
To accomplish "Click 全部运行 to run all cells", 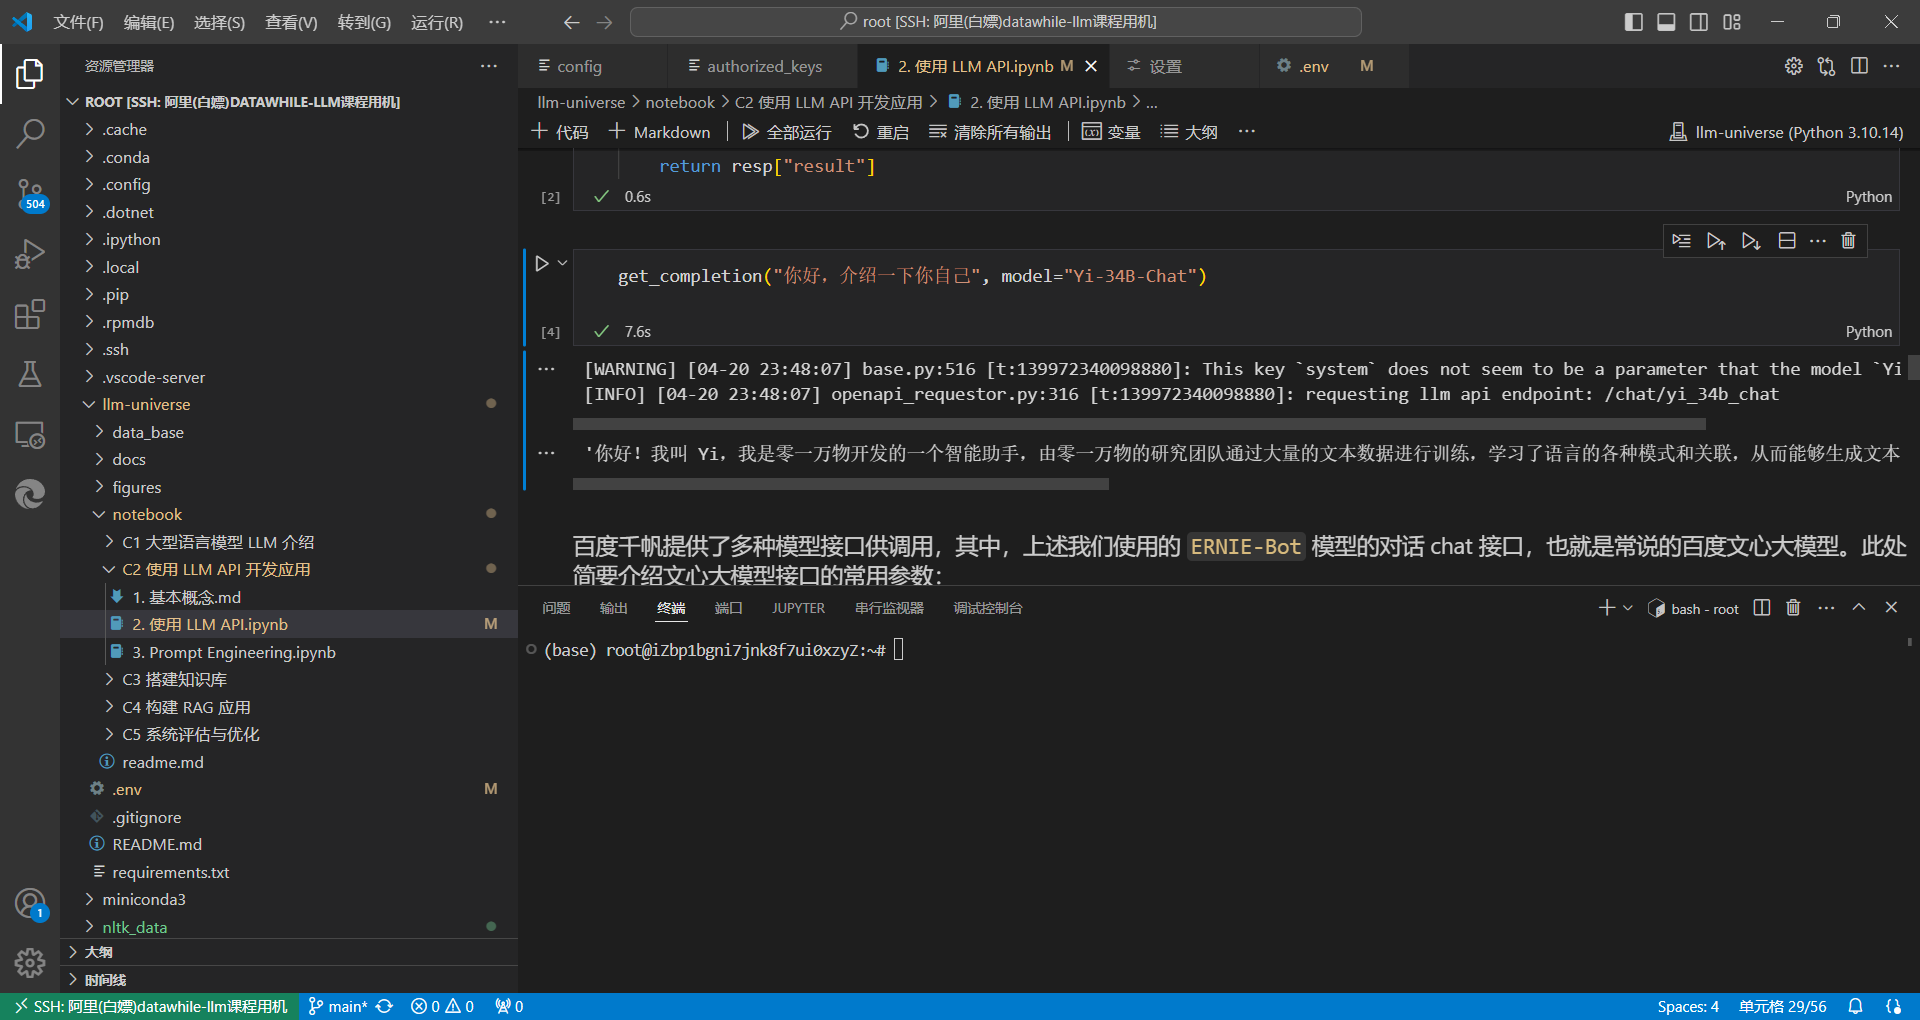I will point(787,132).
